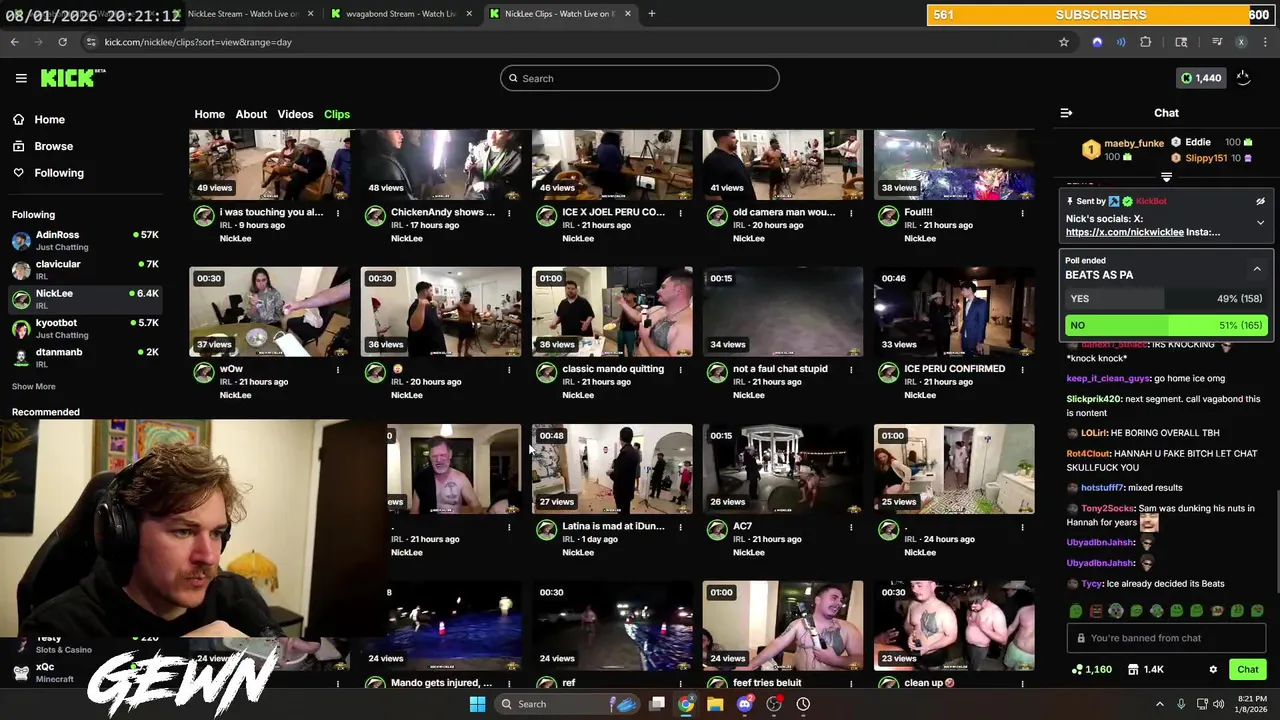Open the shop icon showing 1.4K
Image resolution: width=1280 pixels, height=720 pixels.
1146,669
